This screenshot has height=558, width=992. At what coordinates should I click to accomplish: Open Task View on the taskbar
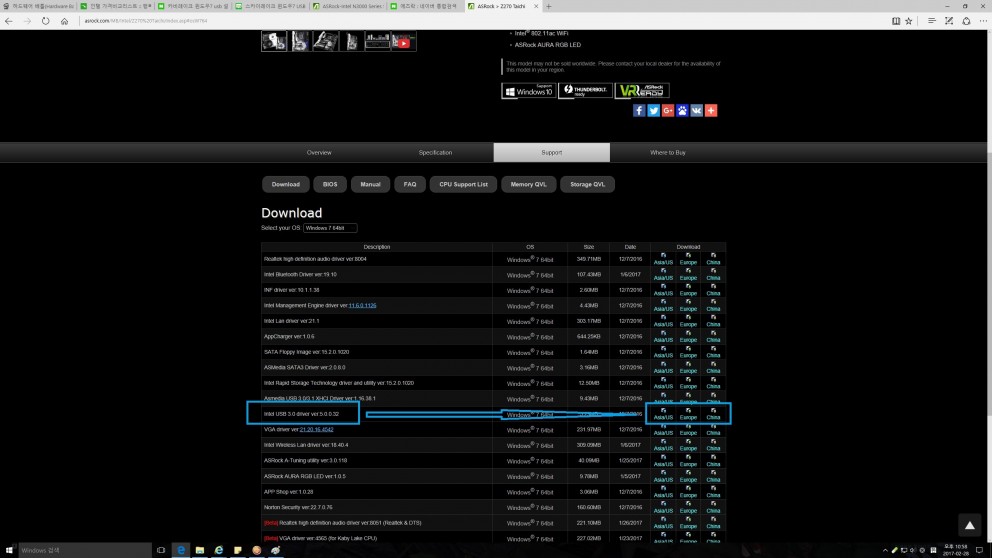[161, 550]
